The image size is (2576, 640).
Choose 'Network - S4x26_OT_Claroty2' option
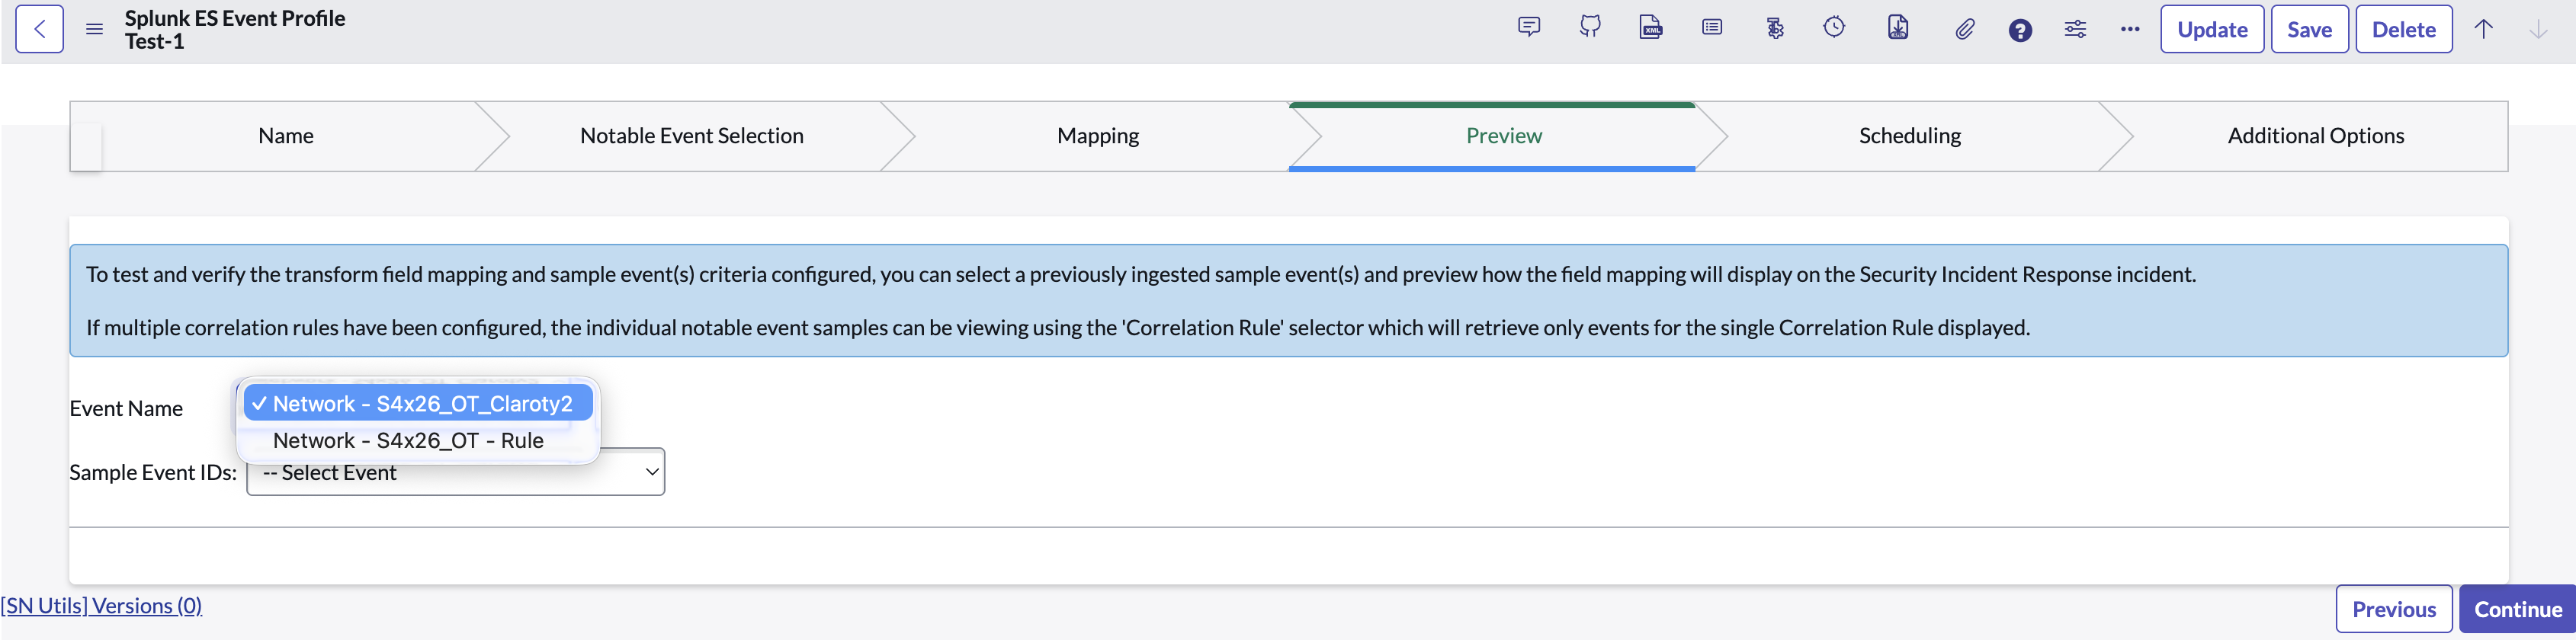418,403
